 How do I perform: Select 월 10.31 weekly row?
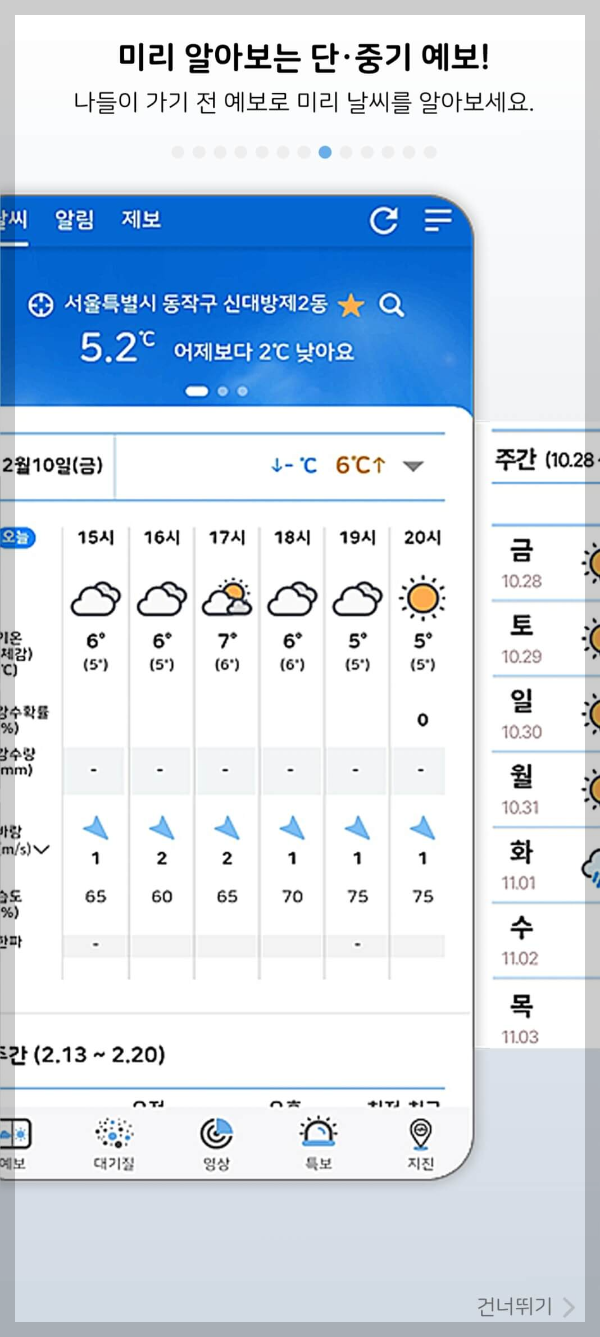pyautogui.click(x=545, y=789)
